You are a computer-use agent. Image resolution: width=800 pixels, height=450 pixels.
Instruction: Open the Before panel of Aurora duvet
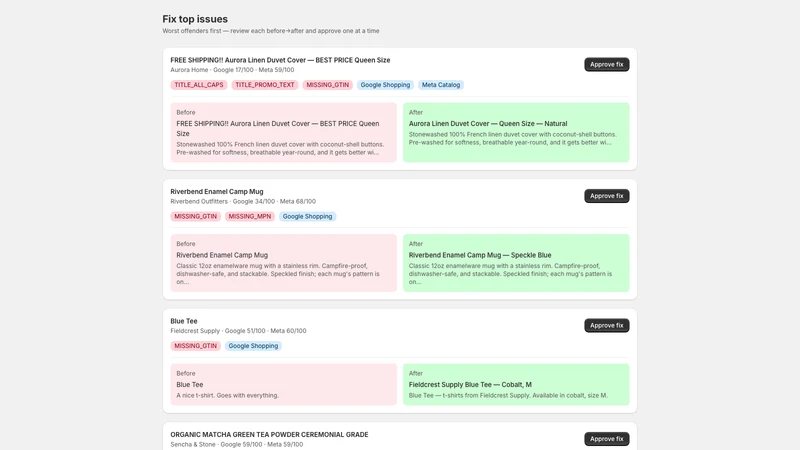pyautogui.click(x=284, y=133)
